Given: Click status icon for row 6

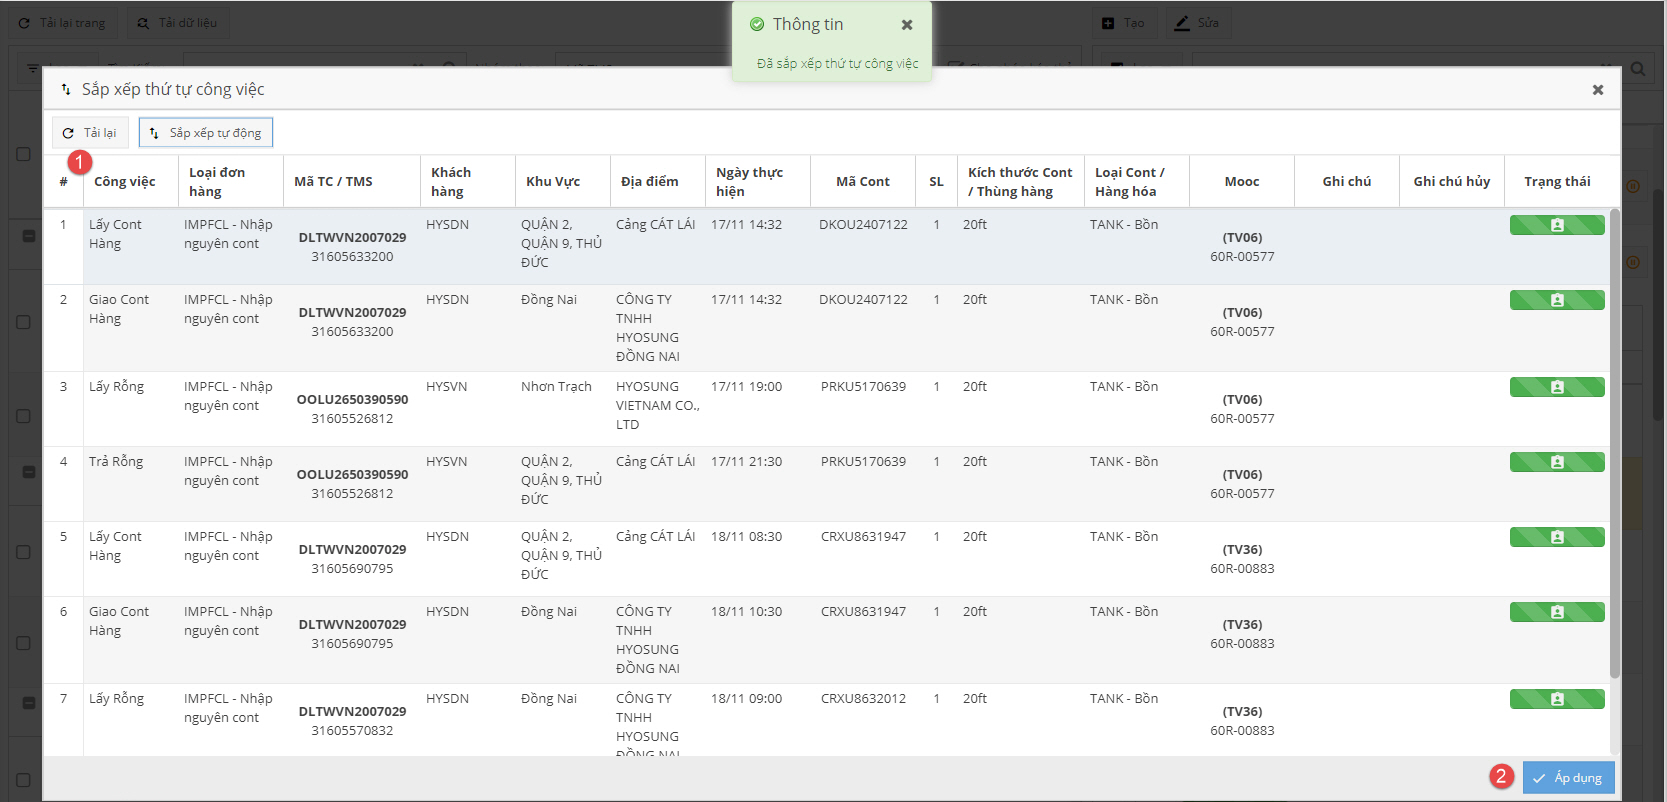Looking at the screenshot, I should point(1556,613).
